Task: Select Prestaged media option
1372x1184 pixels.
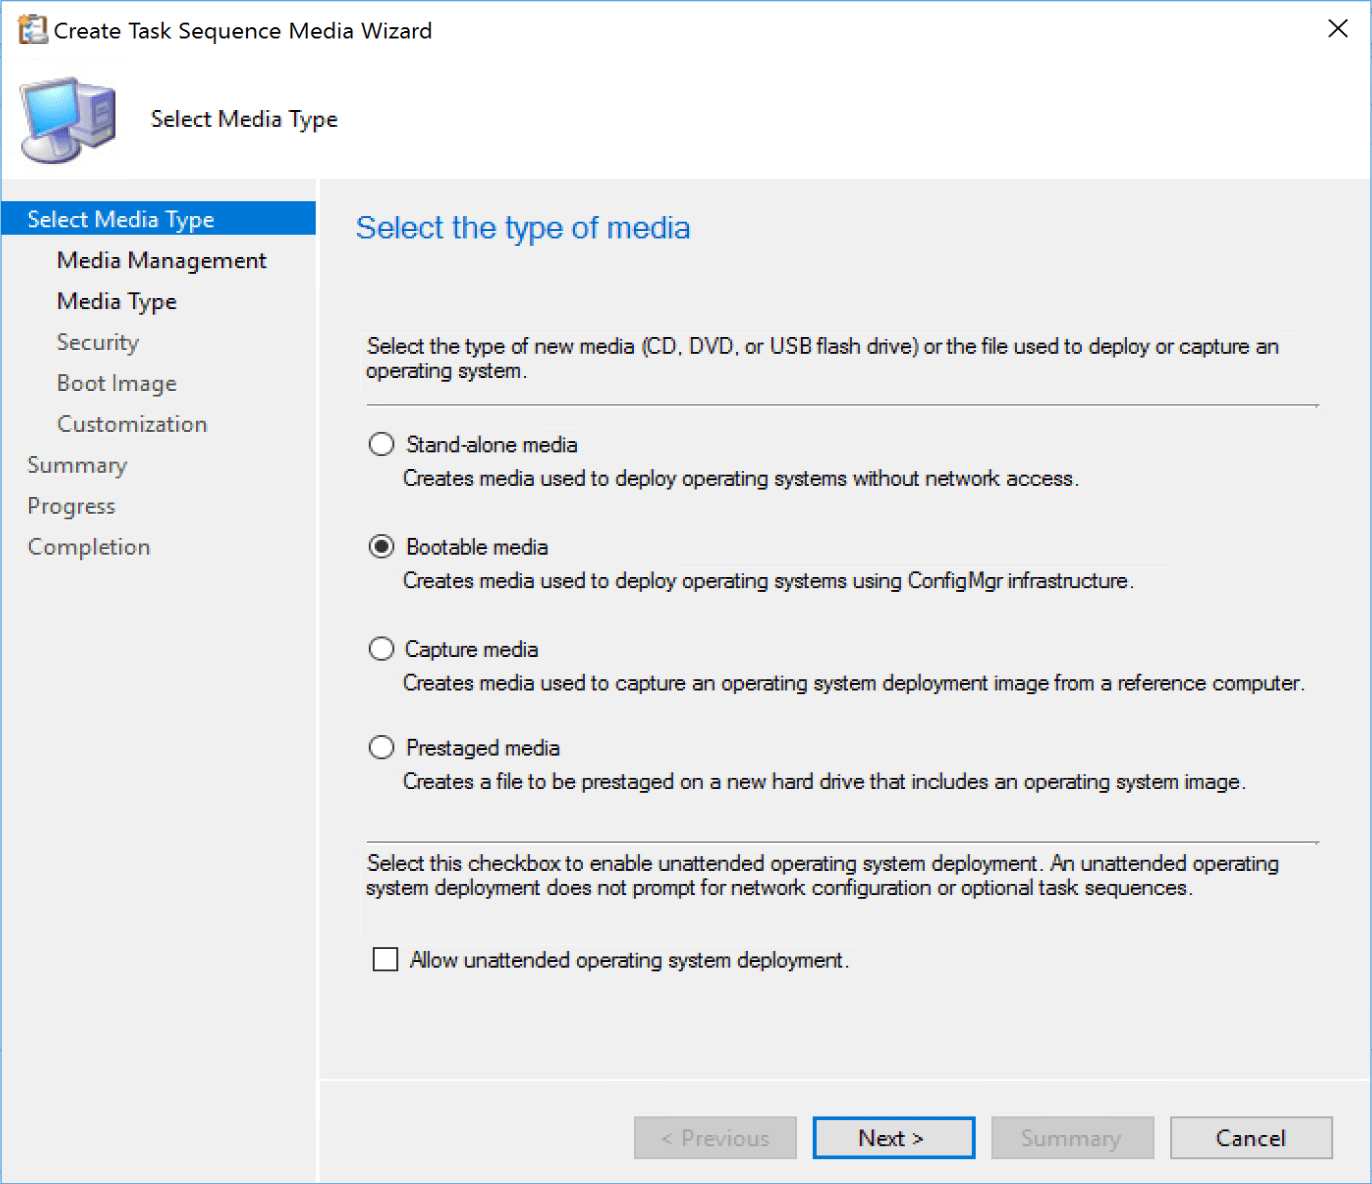Action: tap(381, 747)
